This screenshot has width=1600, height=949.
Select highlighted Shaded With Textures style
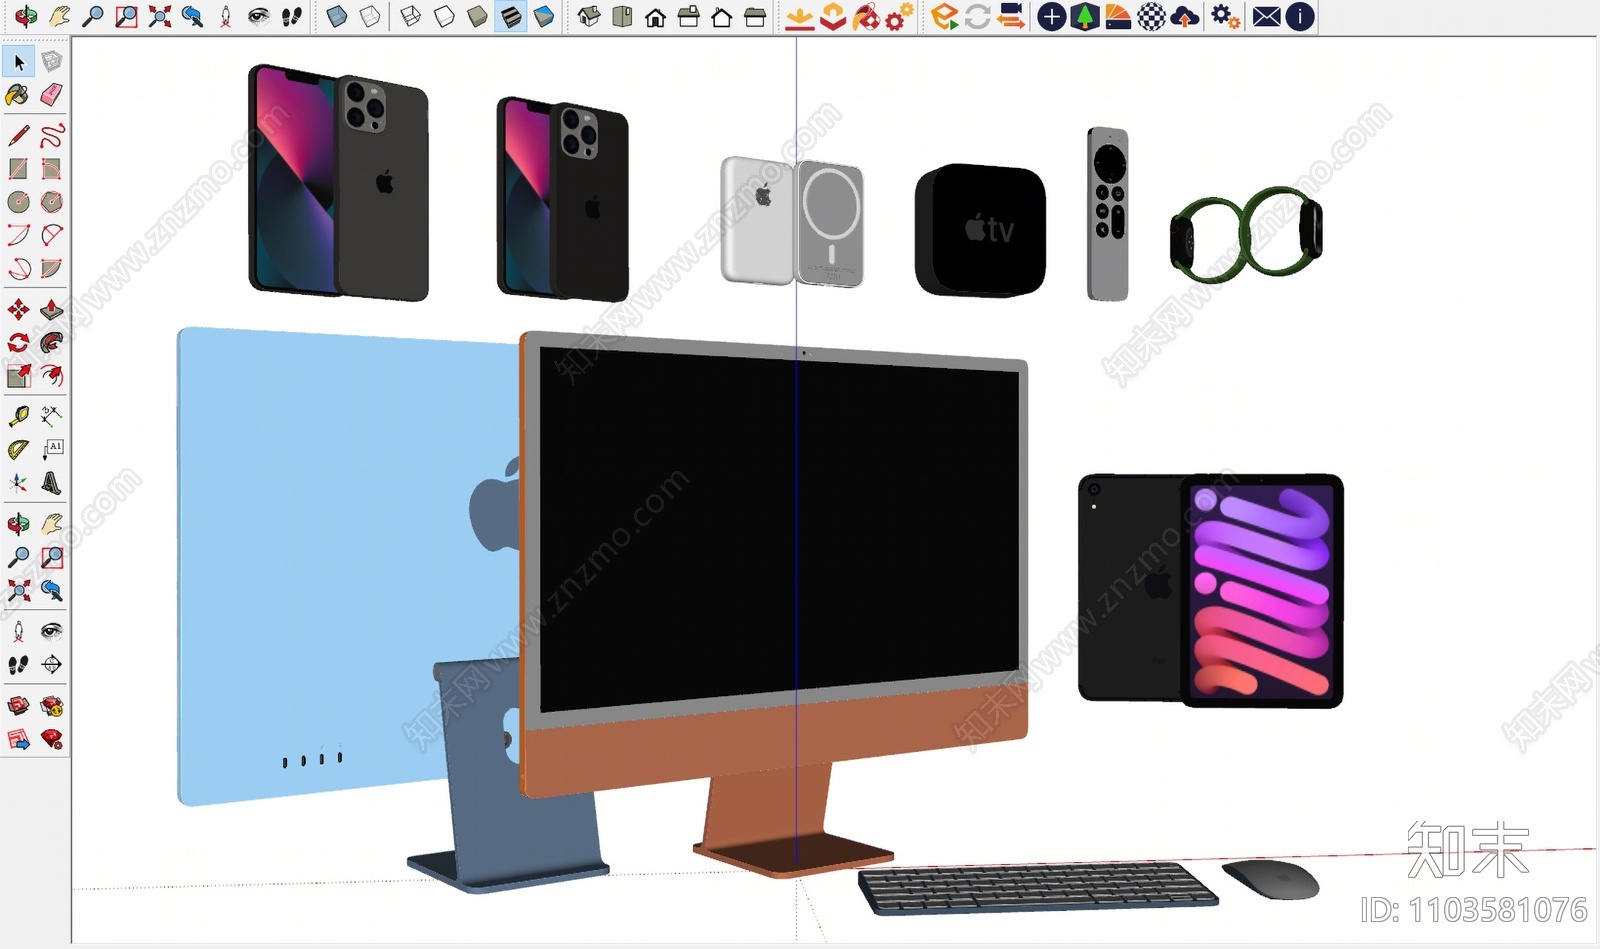(510, 16)
